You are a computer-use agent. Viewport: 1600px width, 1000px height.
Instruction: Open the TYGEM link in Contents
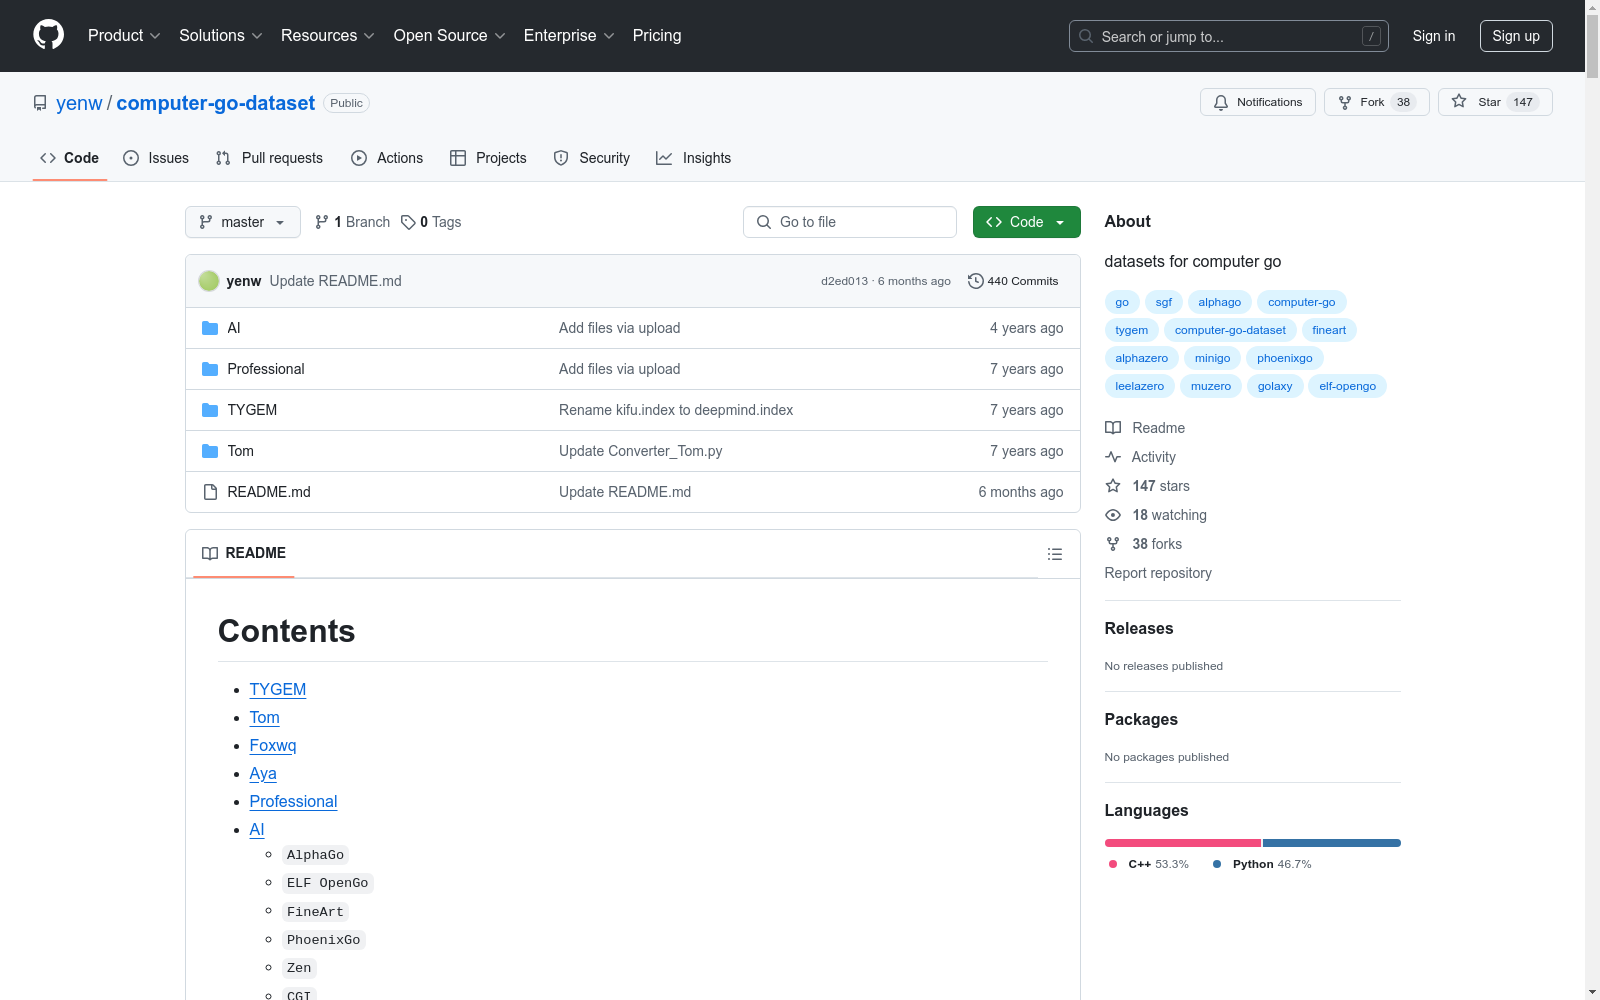[278, 690]
